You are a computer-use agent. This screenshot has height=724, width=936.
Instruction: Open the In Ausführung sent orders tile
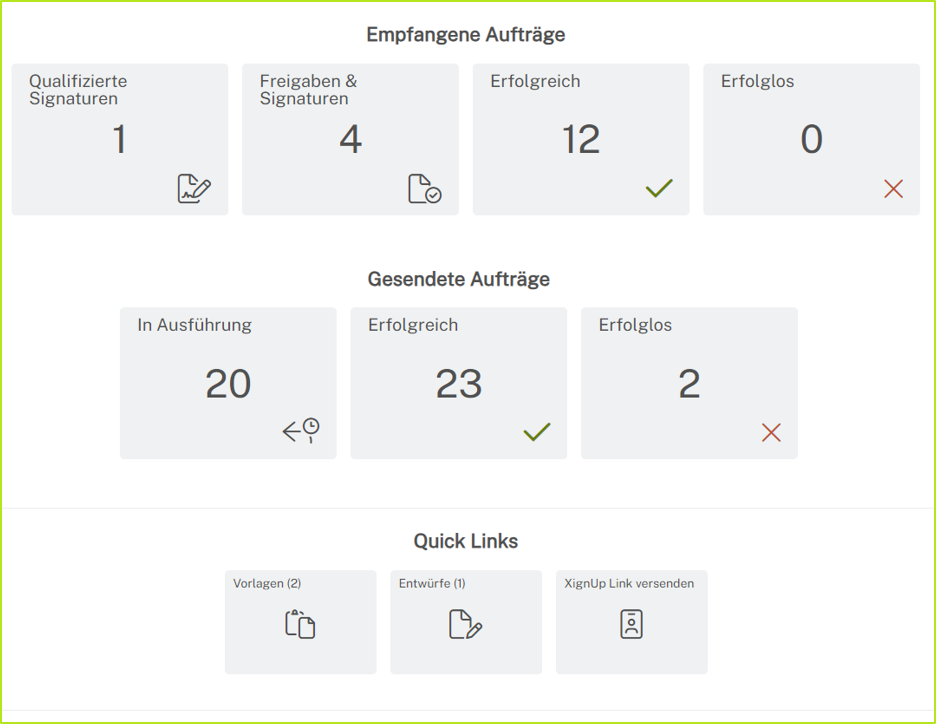pos(228,383)
